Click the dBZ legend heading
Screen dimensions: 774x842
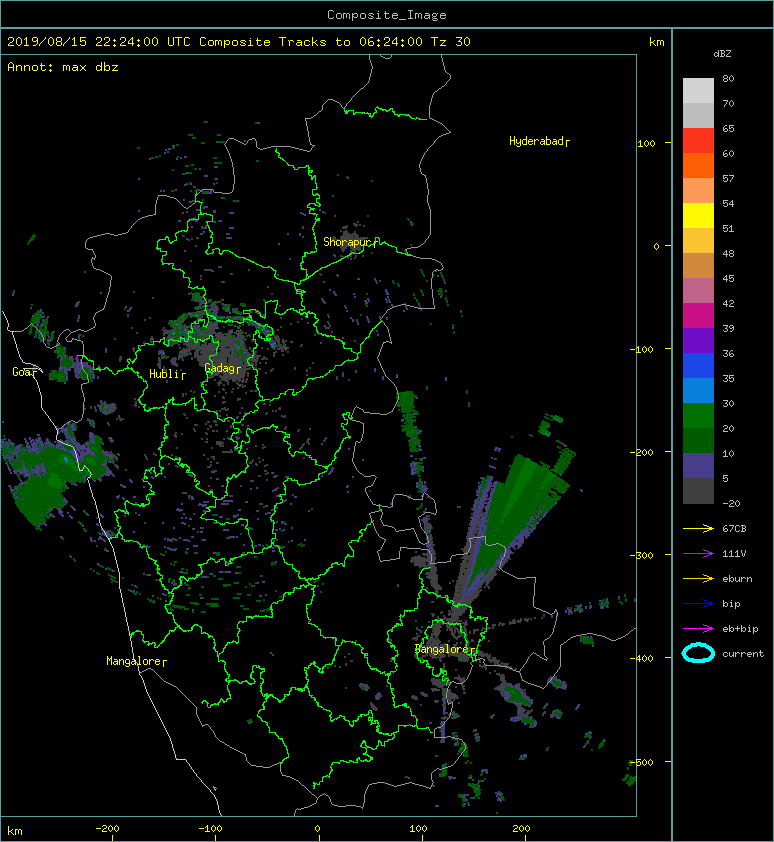[722, 54]
